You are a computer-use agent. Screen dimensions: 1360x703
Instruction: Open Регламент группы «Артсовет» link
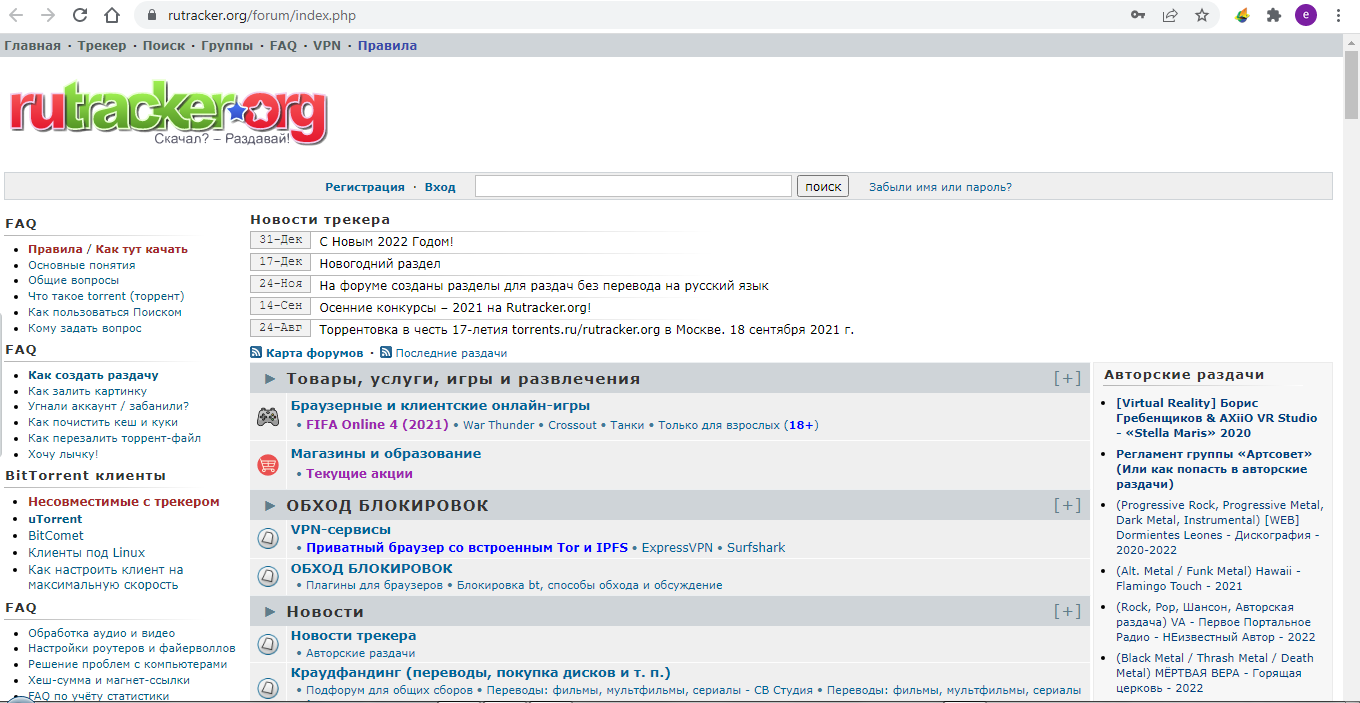point(1212,469)
